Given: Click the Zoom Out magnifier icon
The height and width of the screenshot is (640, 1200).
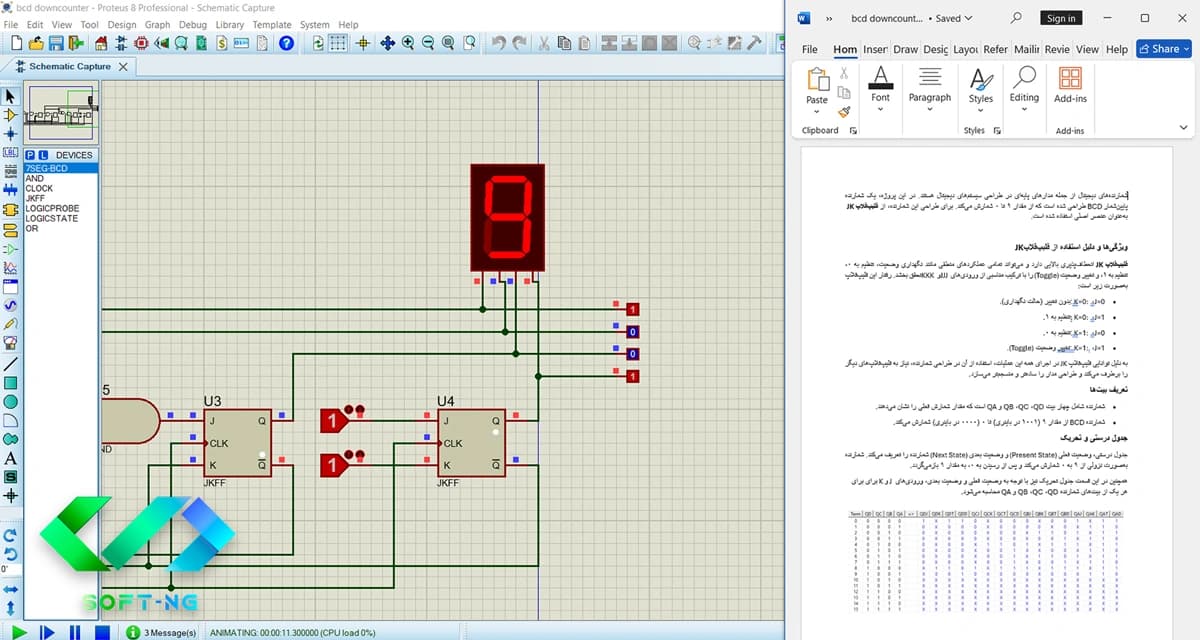Looking at the screenshot, I should (428, 43).
